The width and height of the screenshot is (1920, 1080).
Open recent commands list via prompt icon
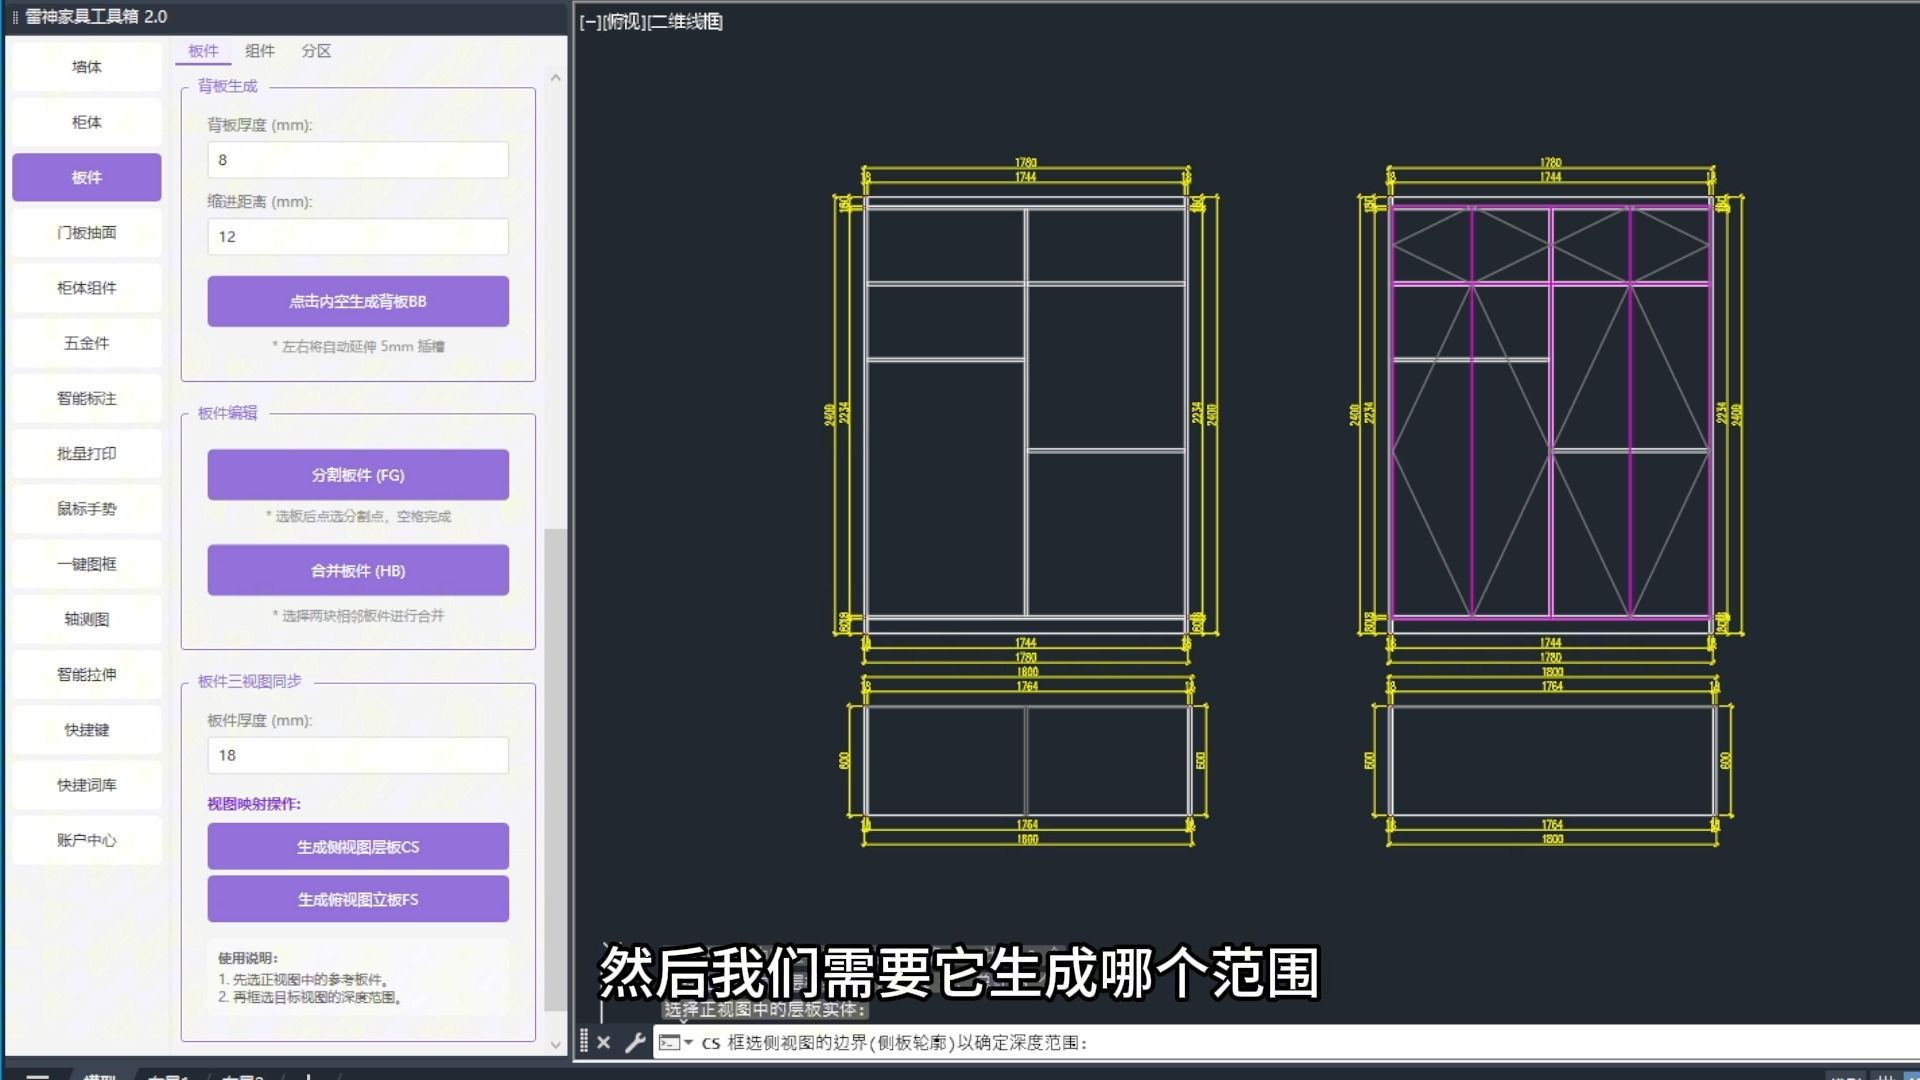coord(675,1042)
